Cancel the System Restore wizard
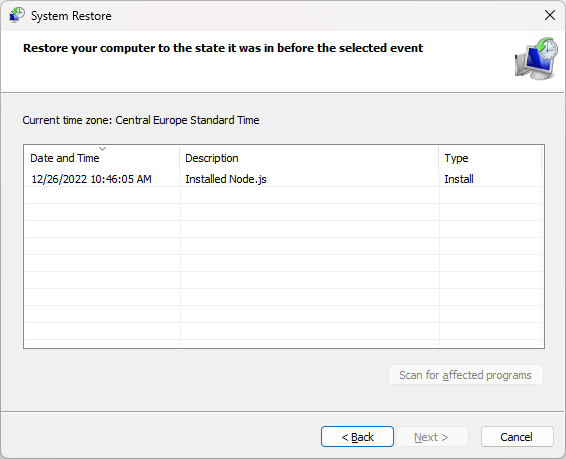 (517, 437)
